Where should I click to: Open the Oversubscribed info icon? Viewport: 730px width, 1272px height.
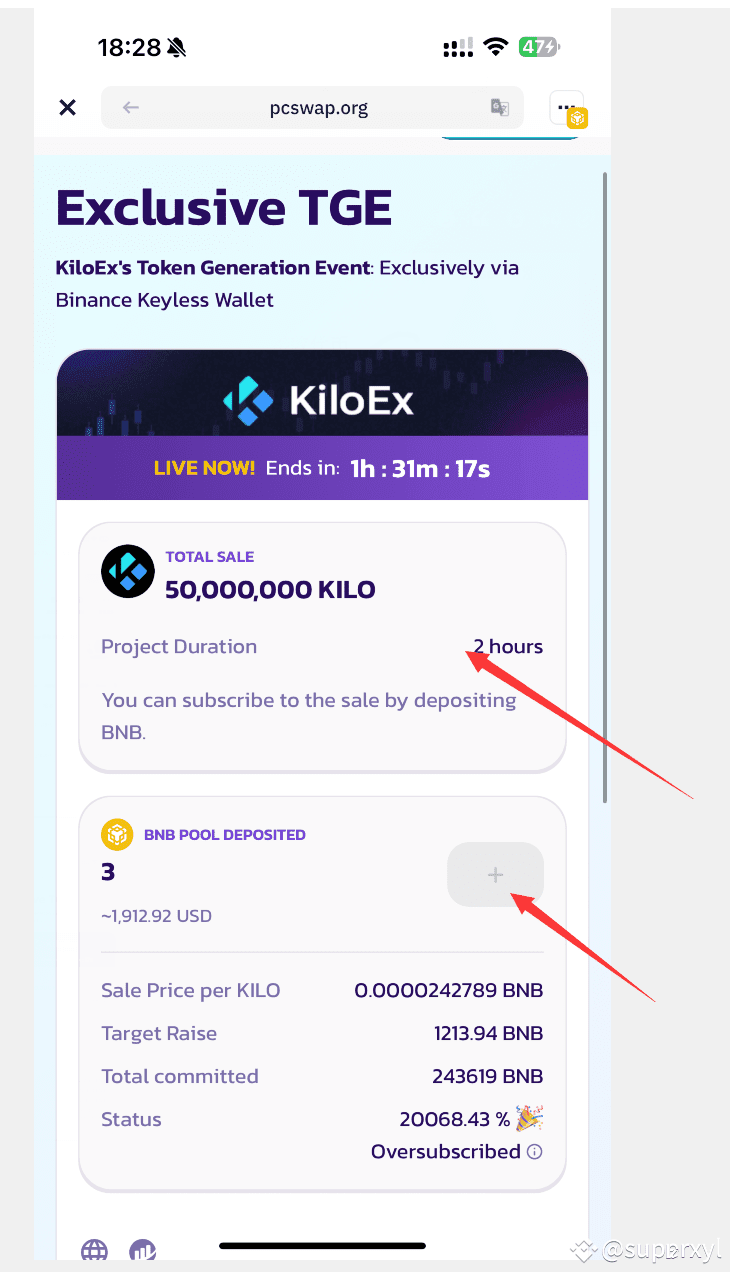(x=535, y=1152)
